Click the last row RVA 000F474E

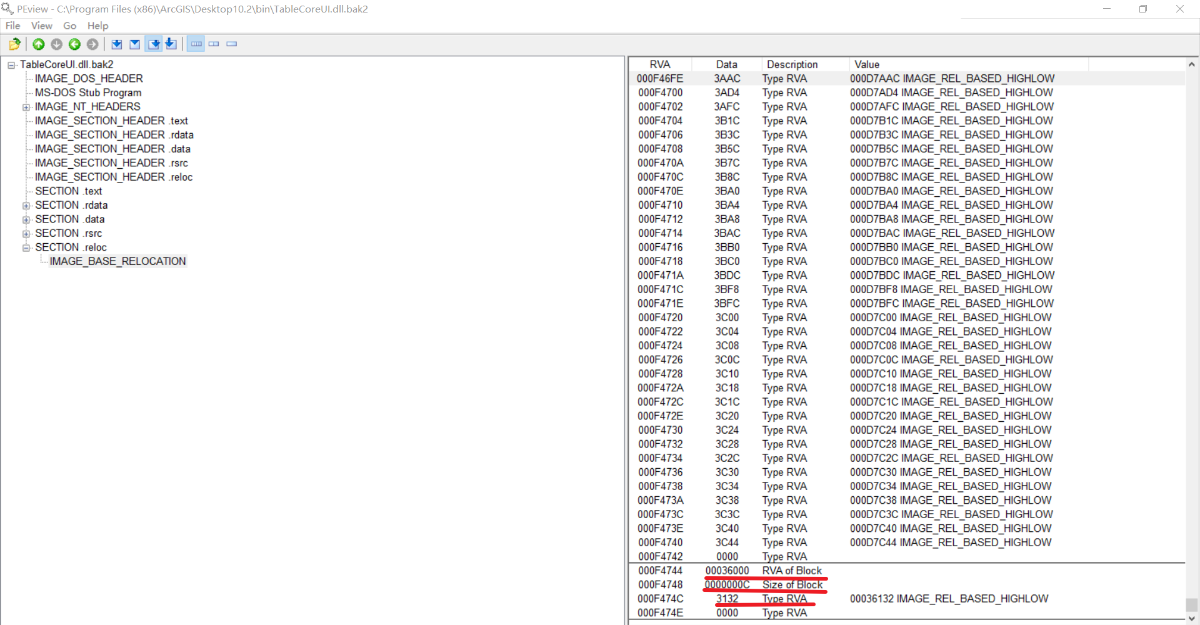(x=906, y=612)
